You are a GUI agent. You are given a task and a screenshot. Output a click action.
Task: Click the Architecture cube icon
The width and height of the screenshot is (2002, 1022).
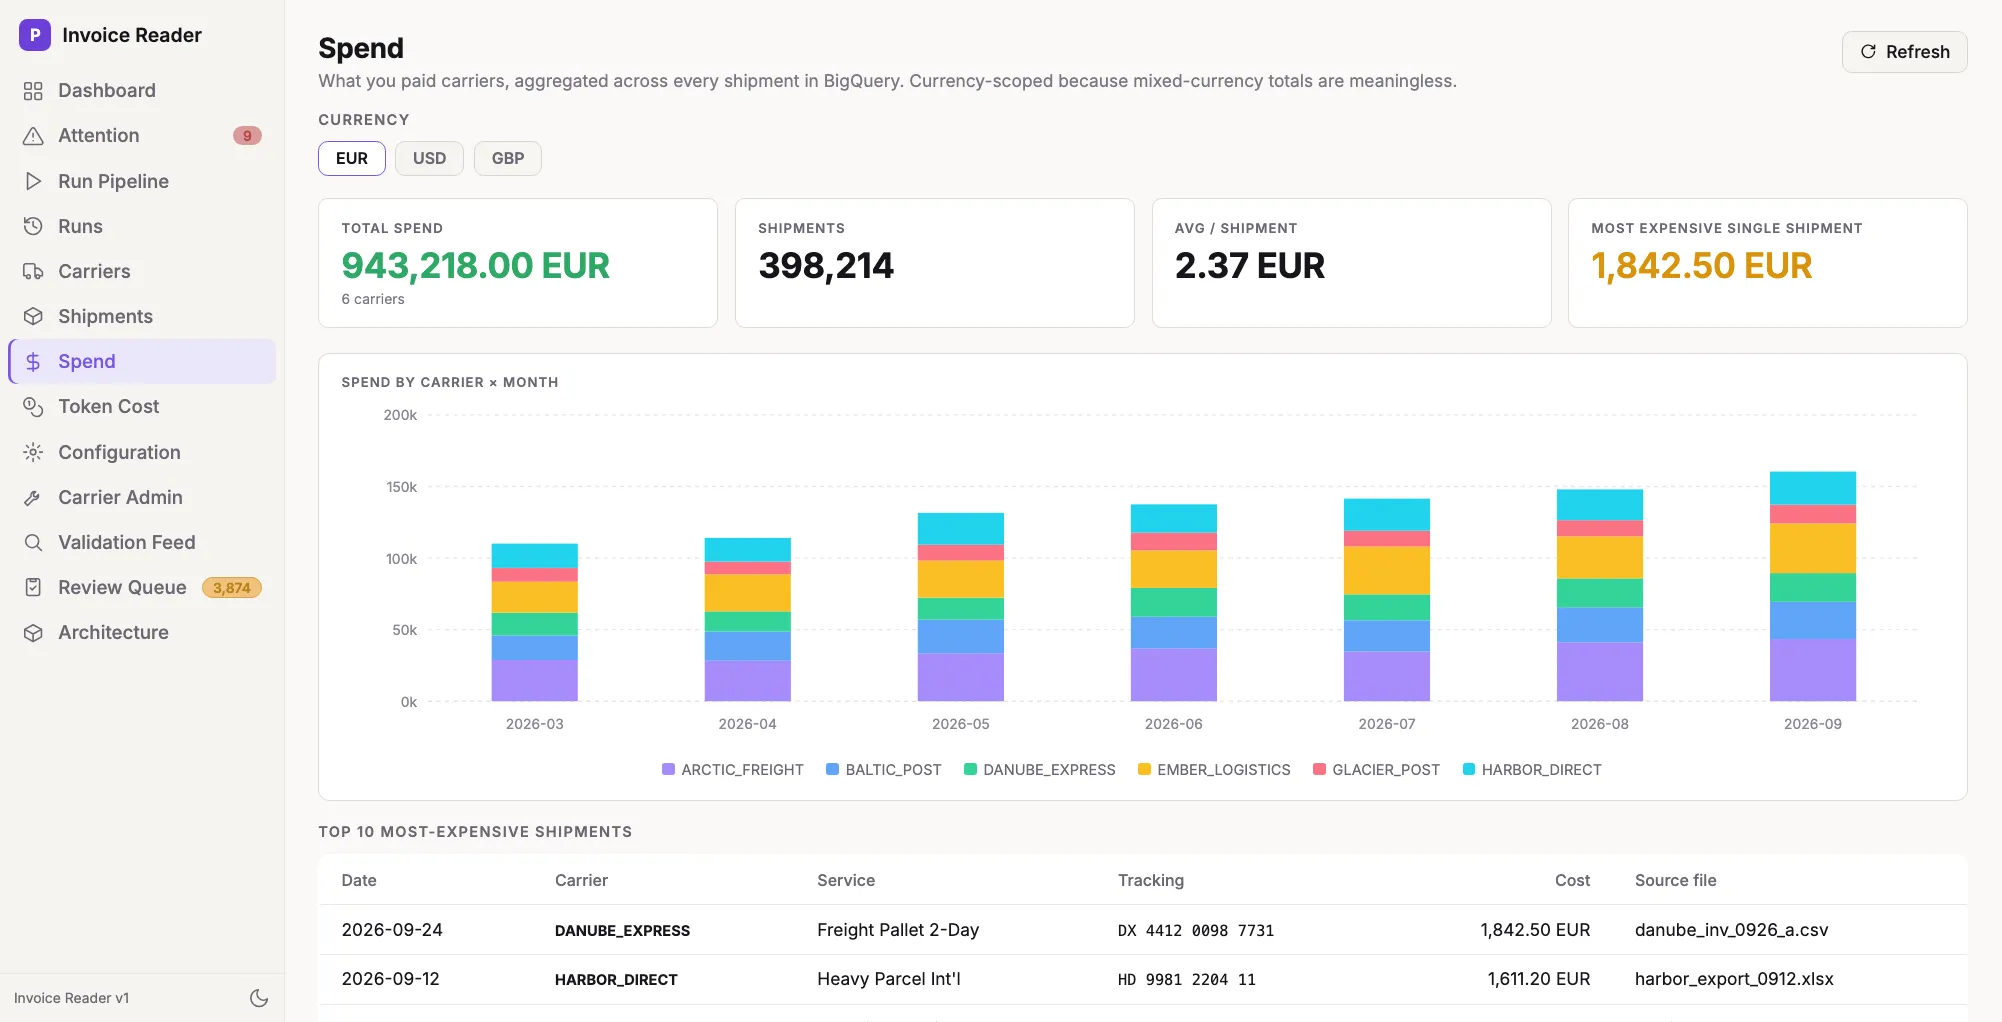pyautogui.click(x=33, y=633)
